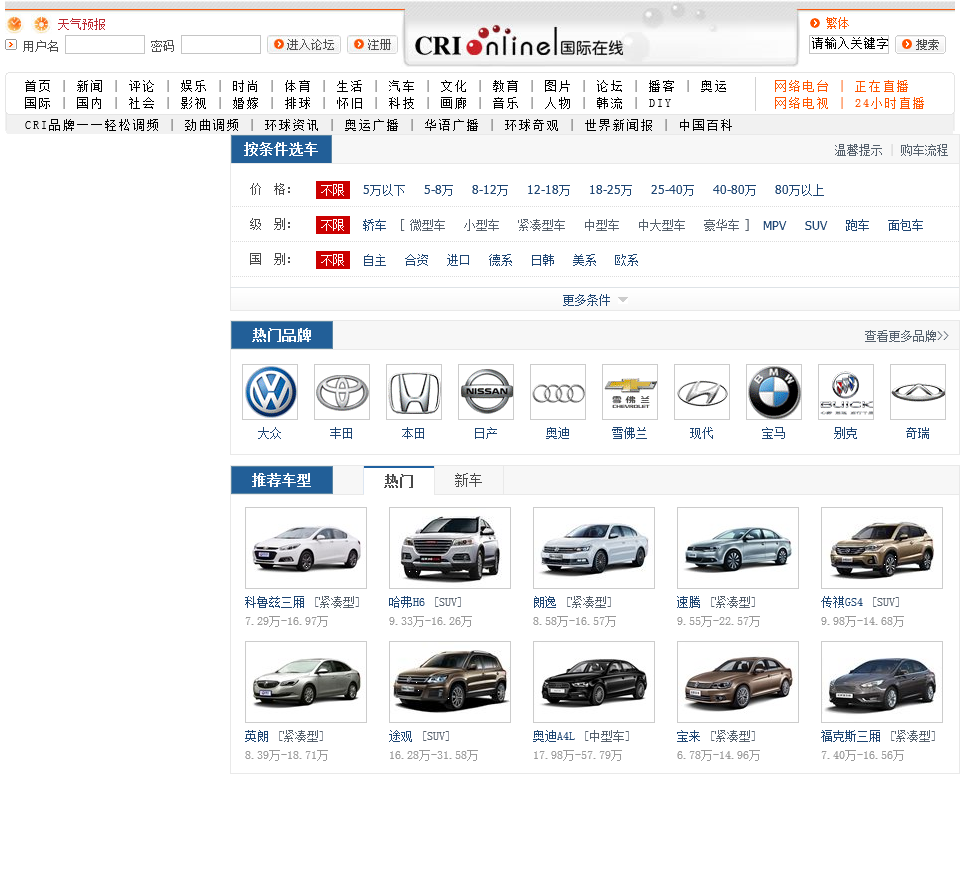The image size is (960, 873).
Task: Filter price by 12-18万
Action: coord(549,190)
